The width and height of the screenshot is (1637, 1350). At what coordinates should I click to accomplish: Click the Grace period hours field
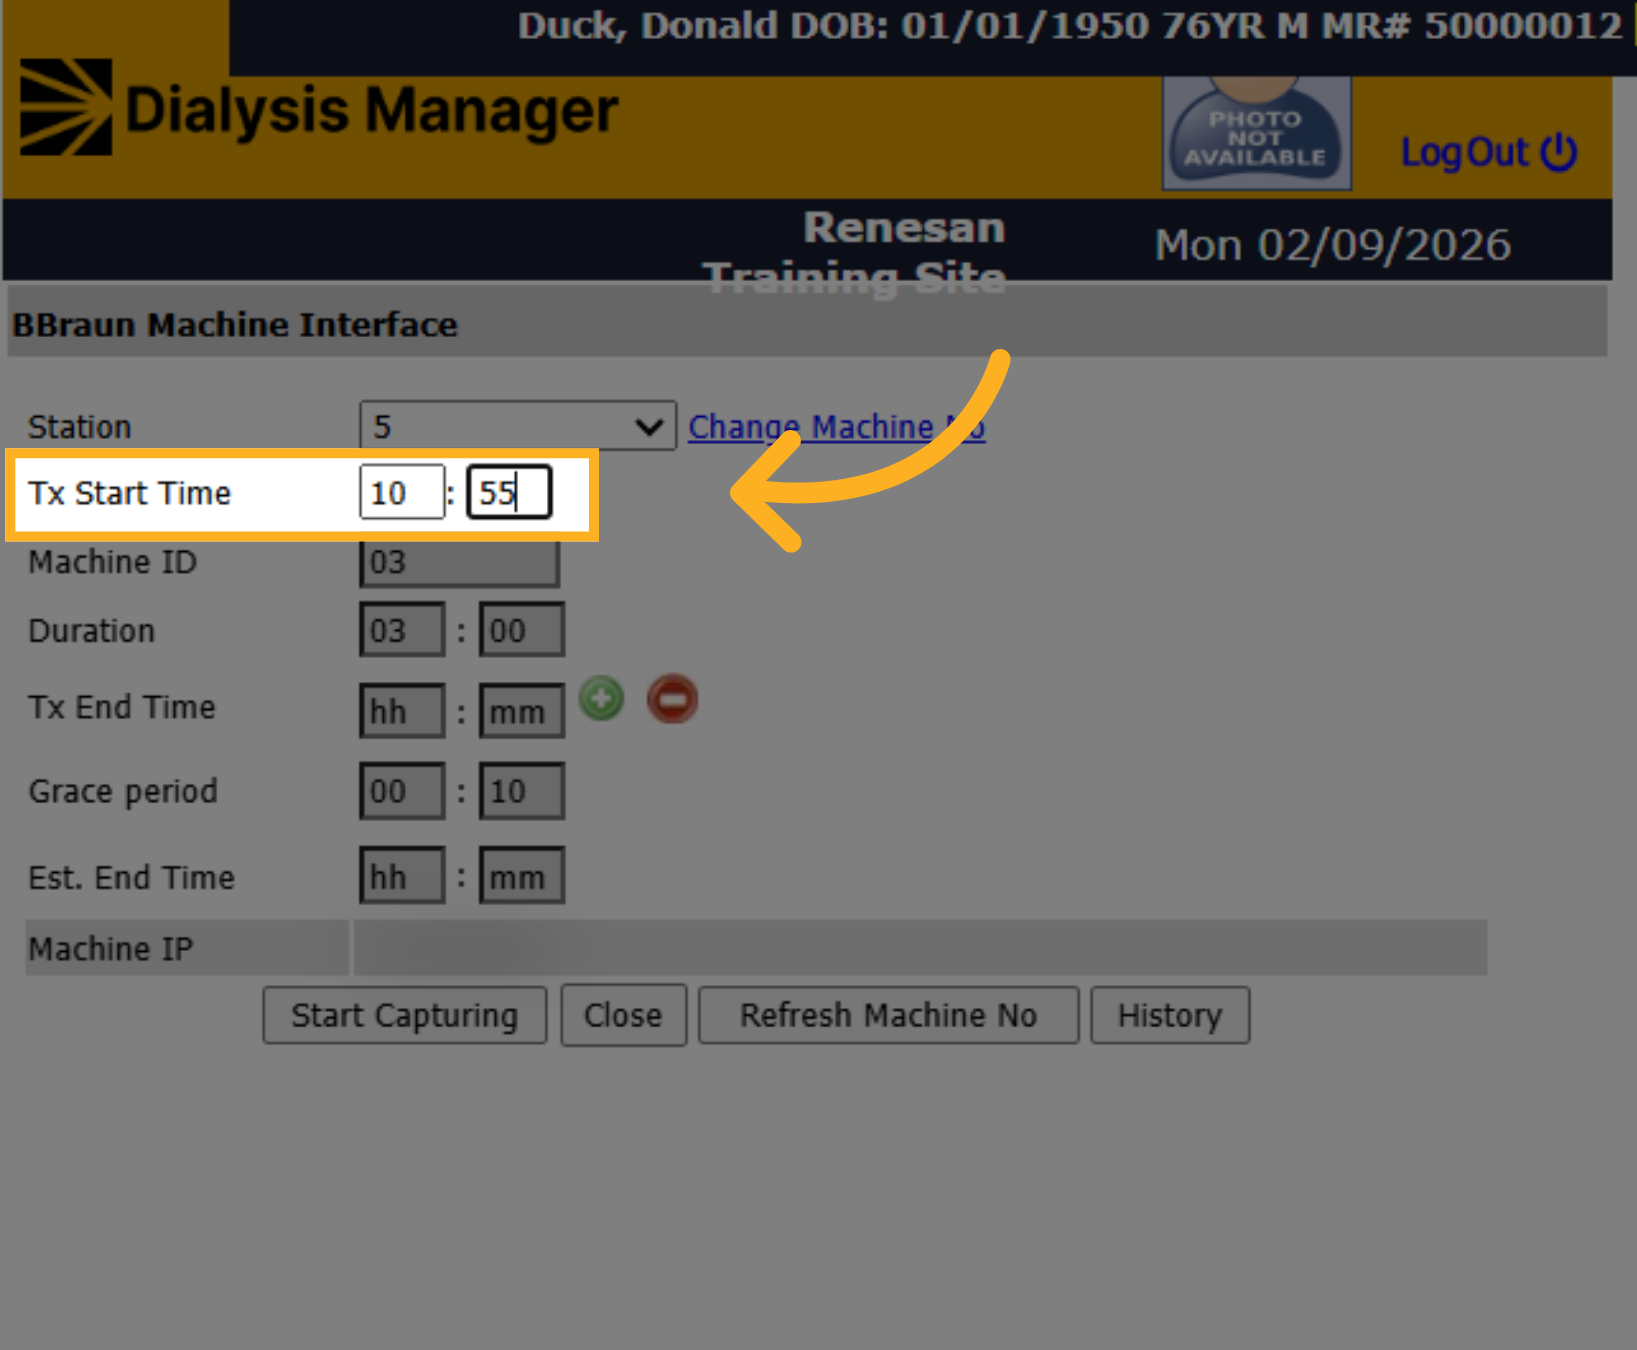[402, 791]
